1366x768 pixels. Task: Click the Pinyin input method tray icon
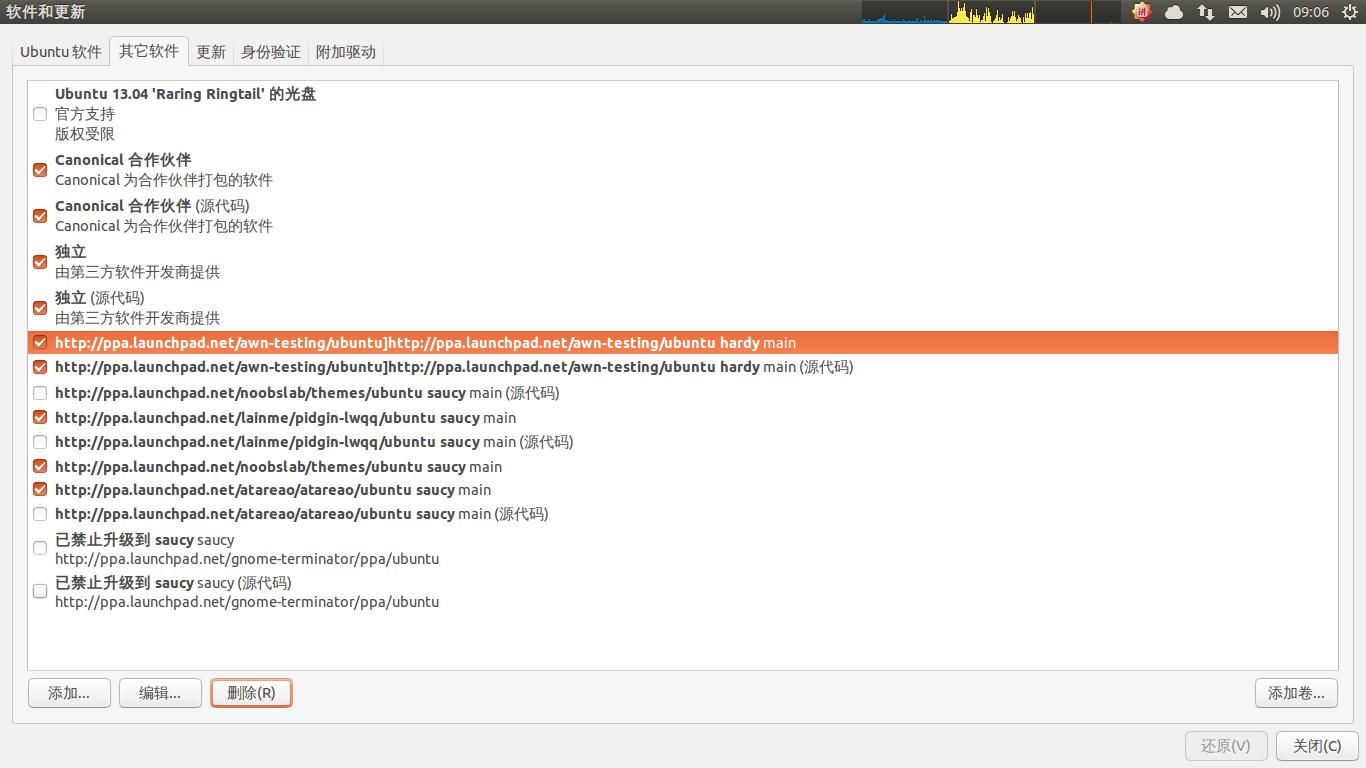coord(1142,12)
